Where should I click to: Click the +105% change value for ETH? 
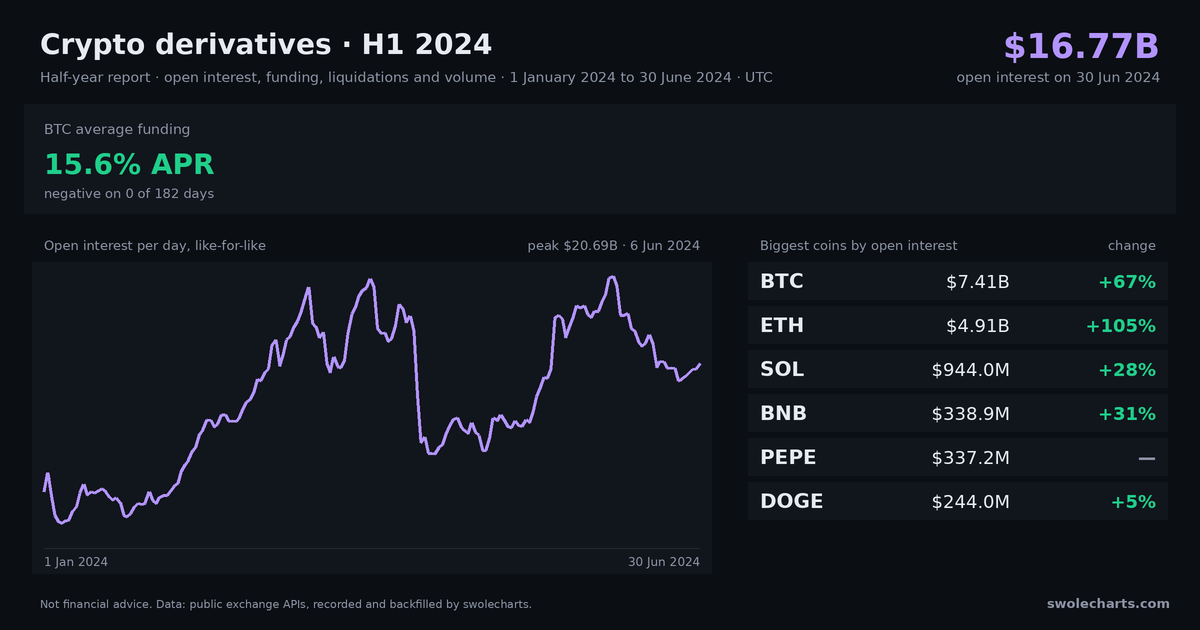pos(1121,326)
